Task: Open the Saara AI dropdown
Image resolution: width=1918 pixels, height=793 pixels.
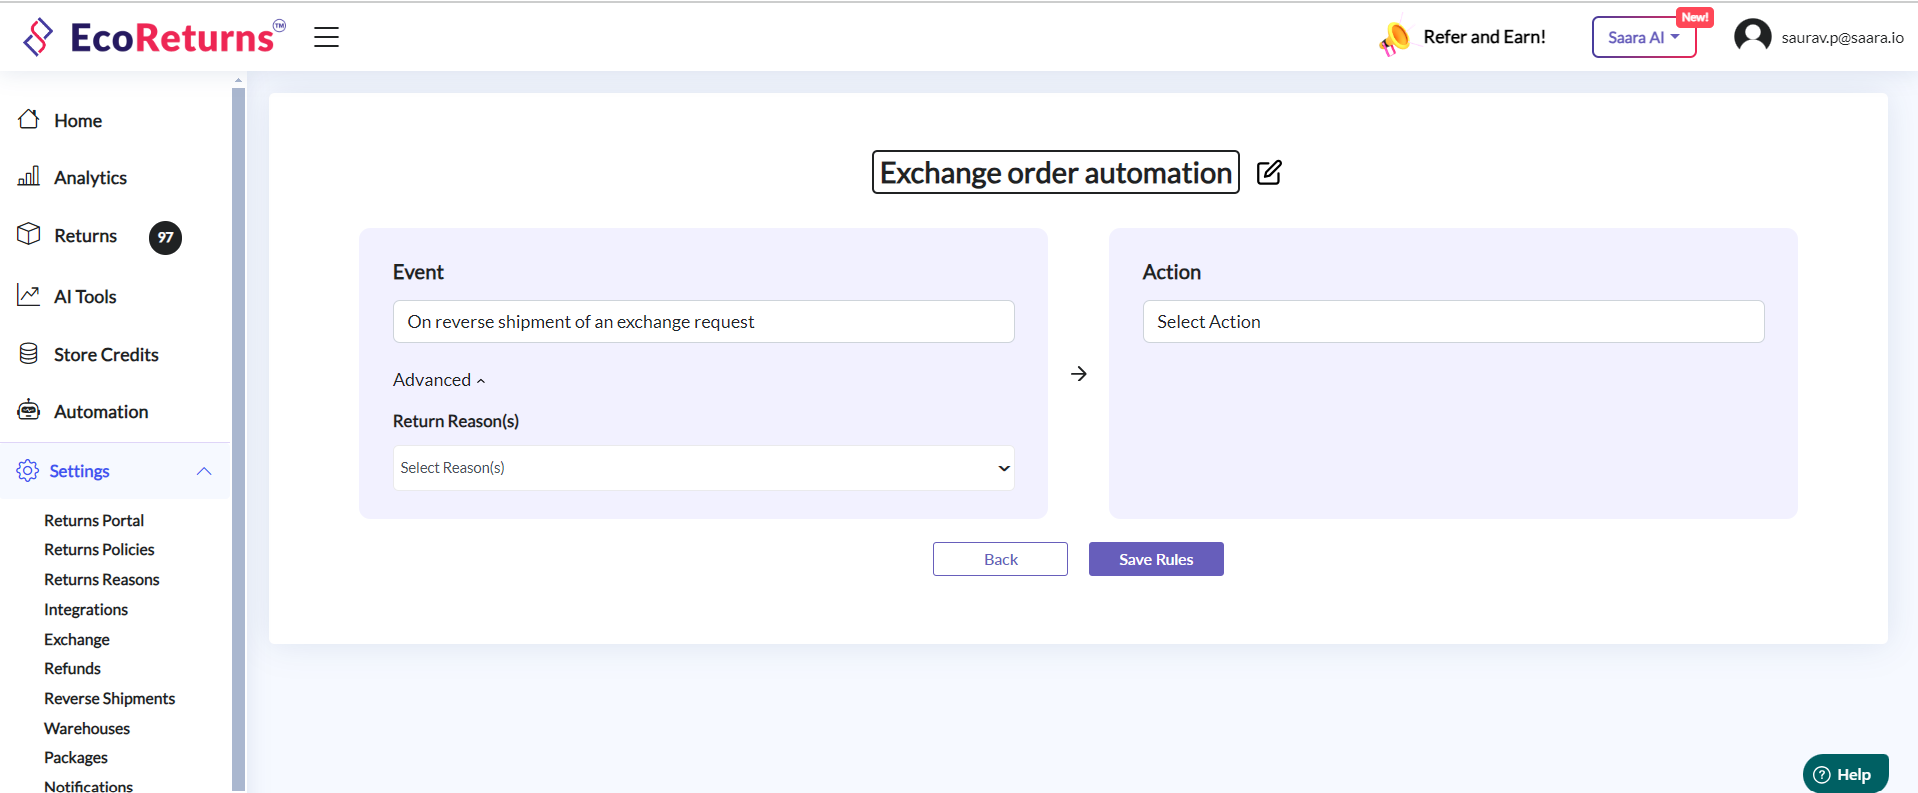Action: pos(1643,37)
